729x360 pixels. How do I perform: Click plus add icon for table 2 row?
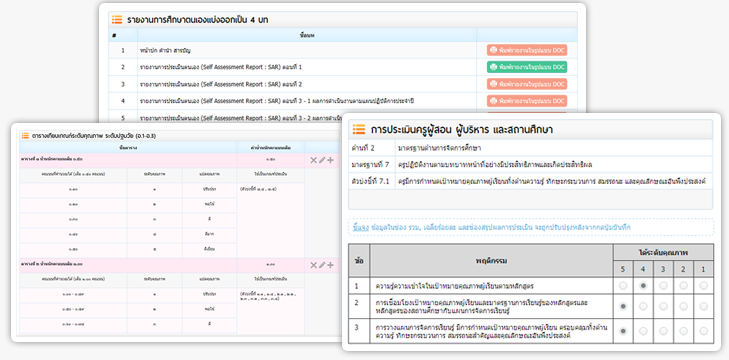click(x=330, y=265)
